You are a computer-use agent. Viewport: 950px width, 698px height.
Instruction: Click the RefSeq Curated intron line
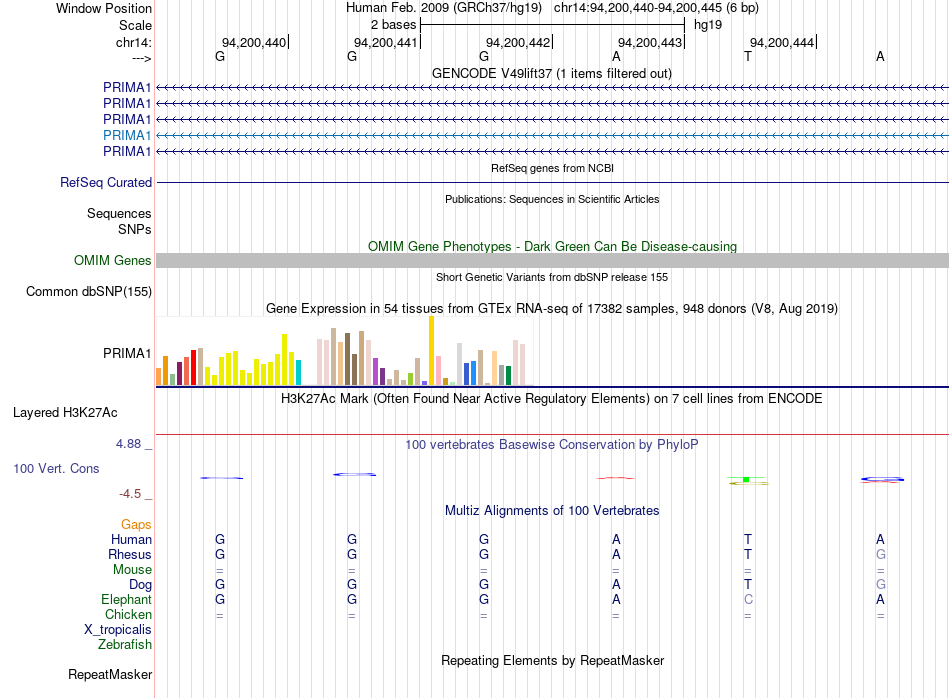[x=552, y=182]
